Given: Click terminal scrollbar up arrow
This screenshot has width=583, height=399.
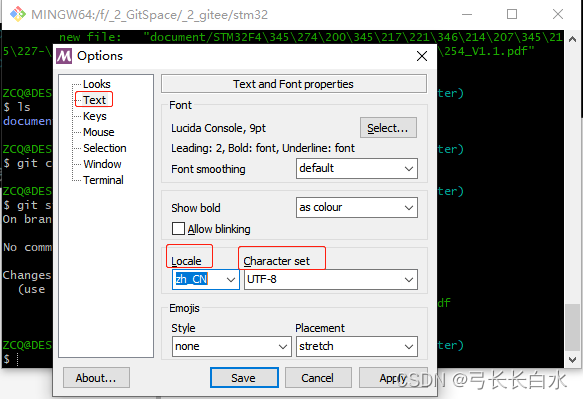Looking at the screenshot, I should point(573,39).
